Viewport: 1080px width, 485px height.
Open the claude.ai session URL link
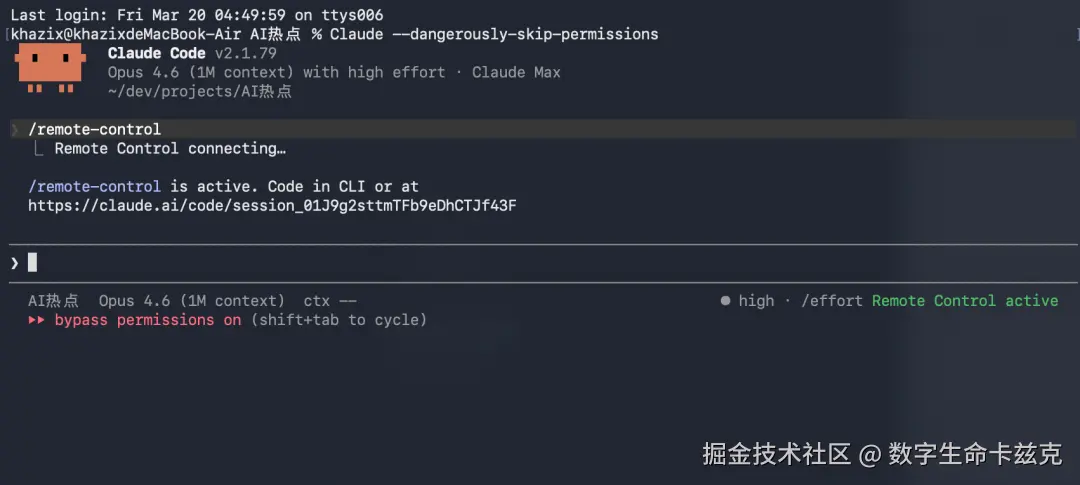[272, 206]
